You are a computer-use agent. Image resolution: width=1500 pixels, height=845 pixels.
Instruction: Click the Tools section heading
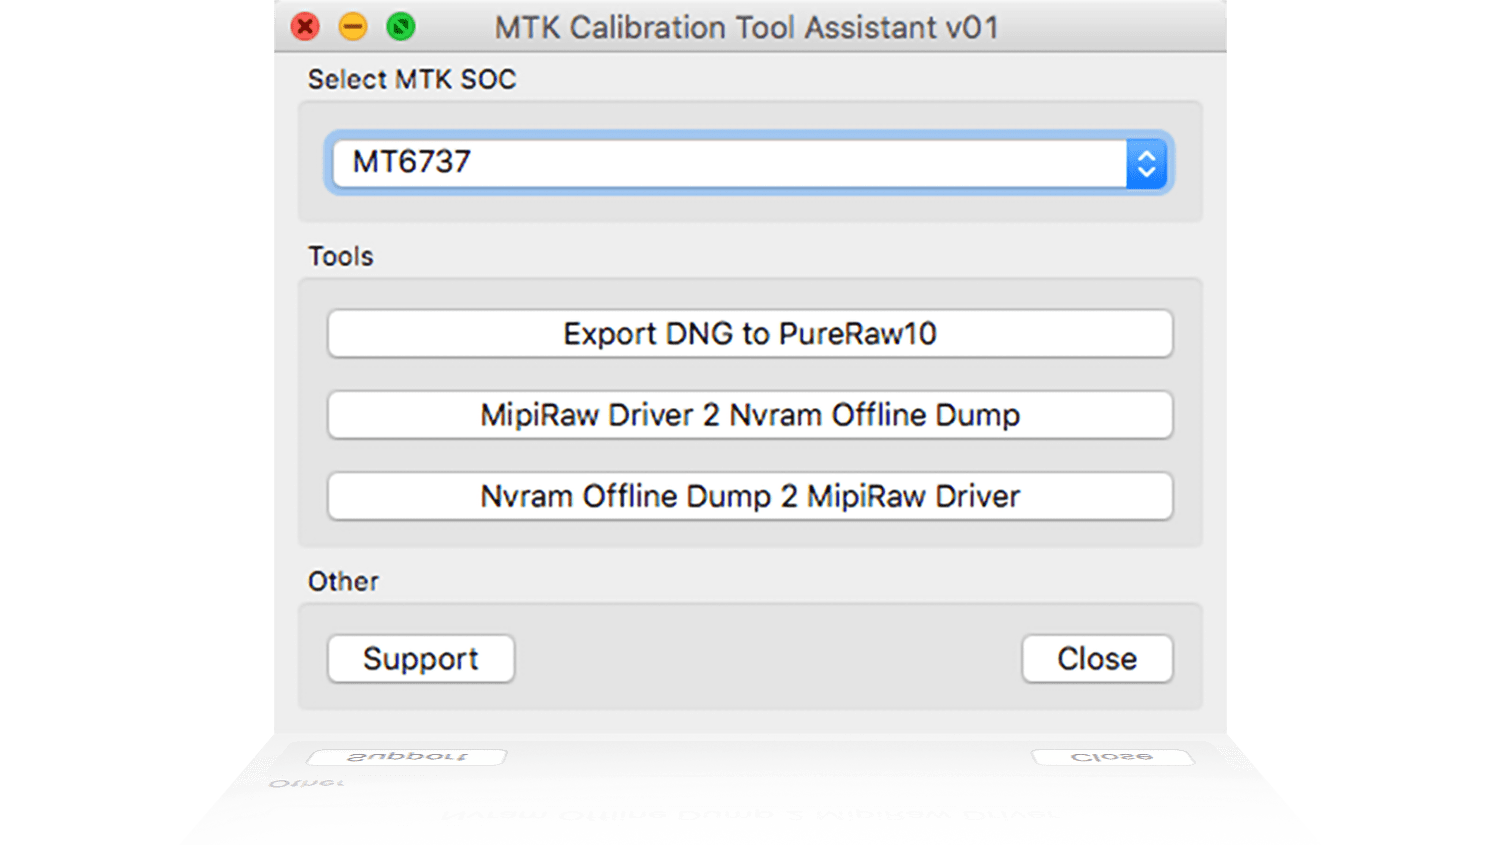(x=340, y=257)
